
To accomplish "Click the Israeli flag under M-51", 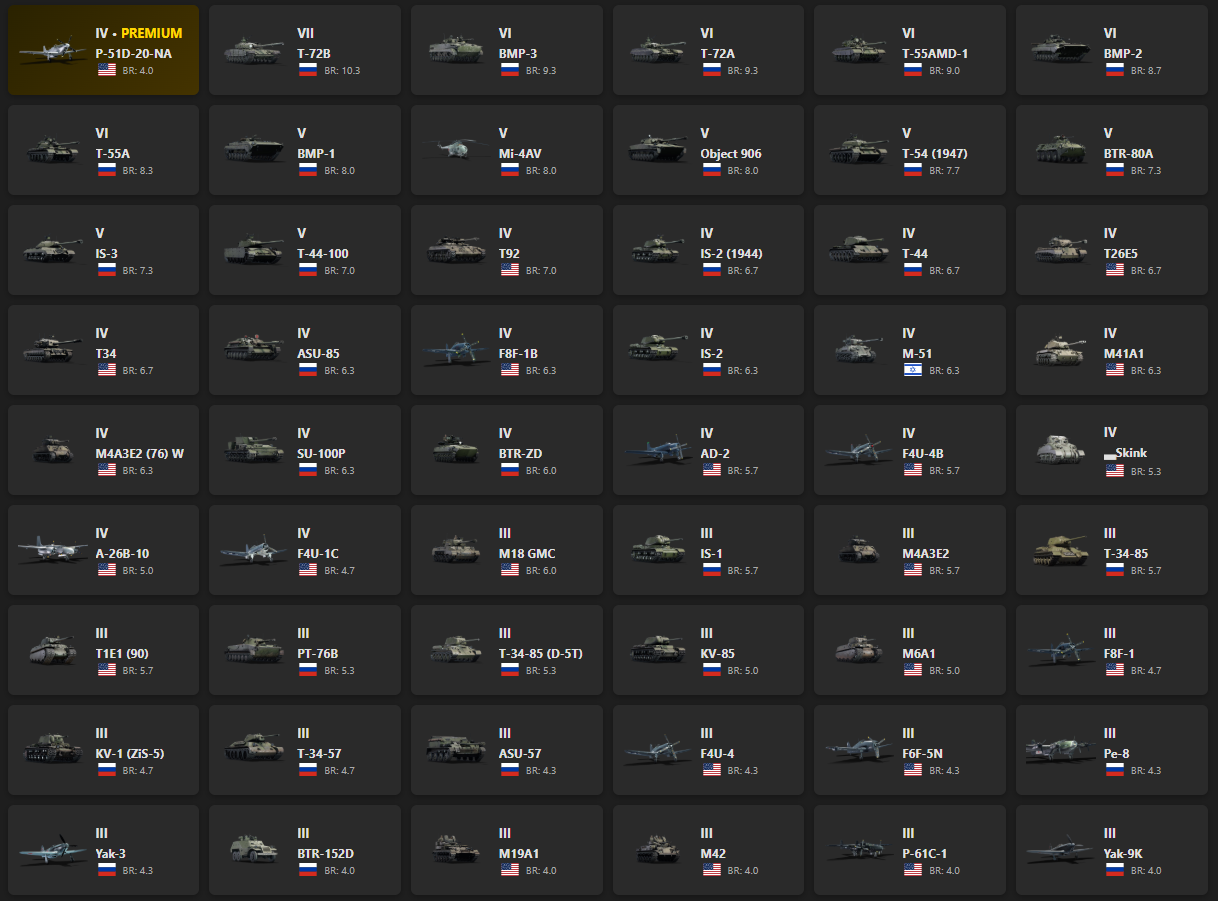I will (913, 370).
